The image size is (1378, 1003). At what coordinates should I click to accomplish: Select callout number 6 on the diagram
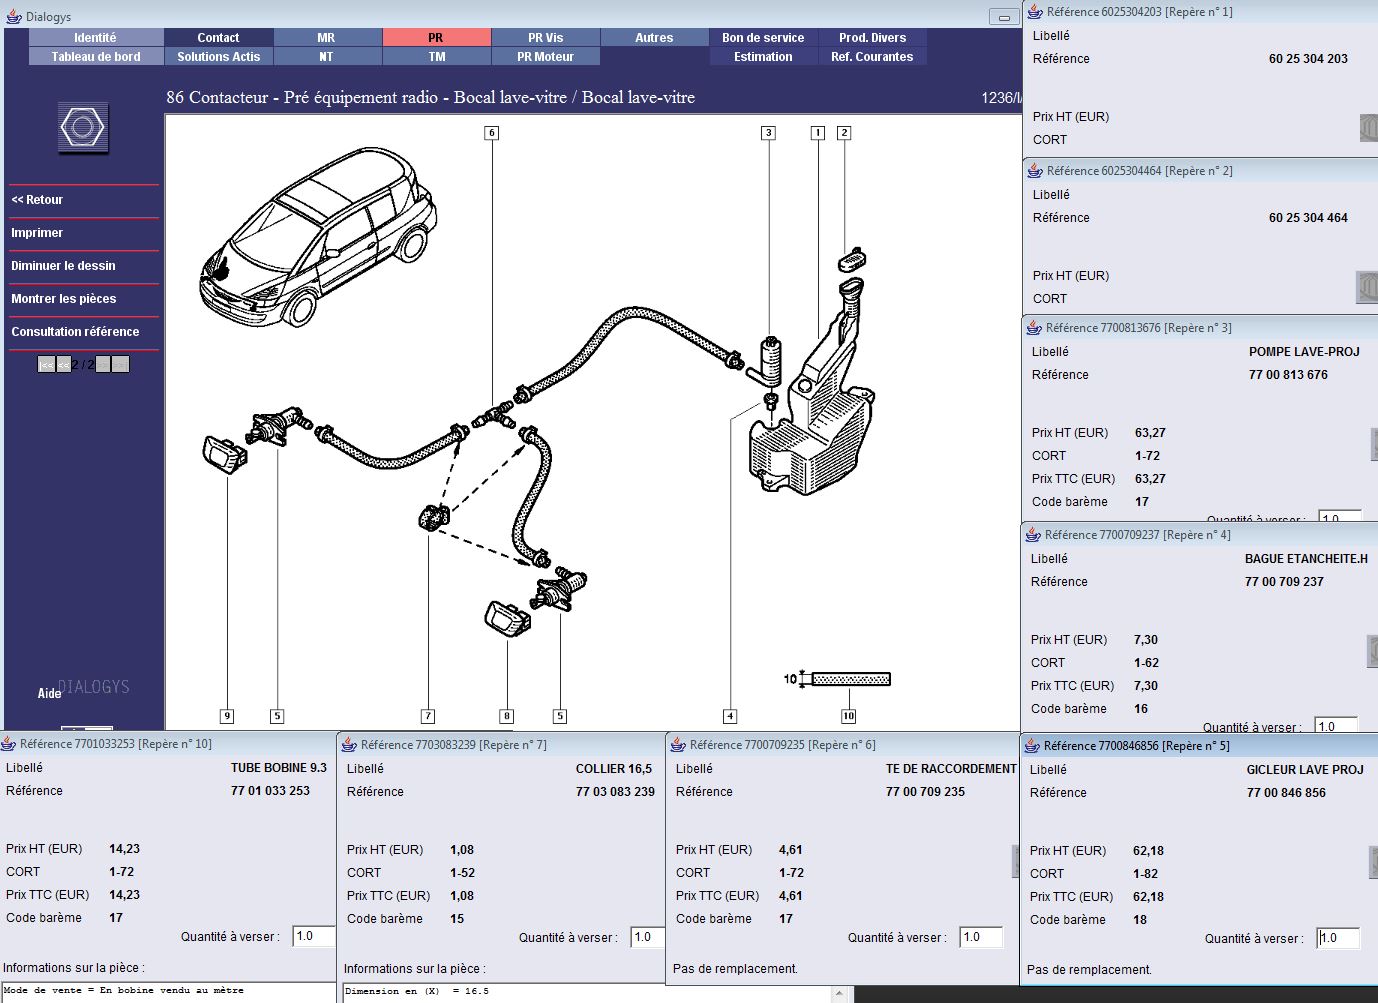click(x=491, y=133)
